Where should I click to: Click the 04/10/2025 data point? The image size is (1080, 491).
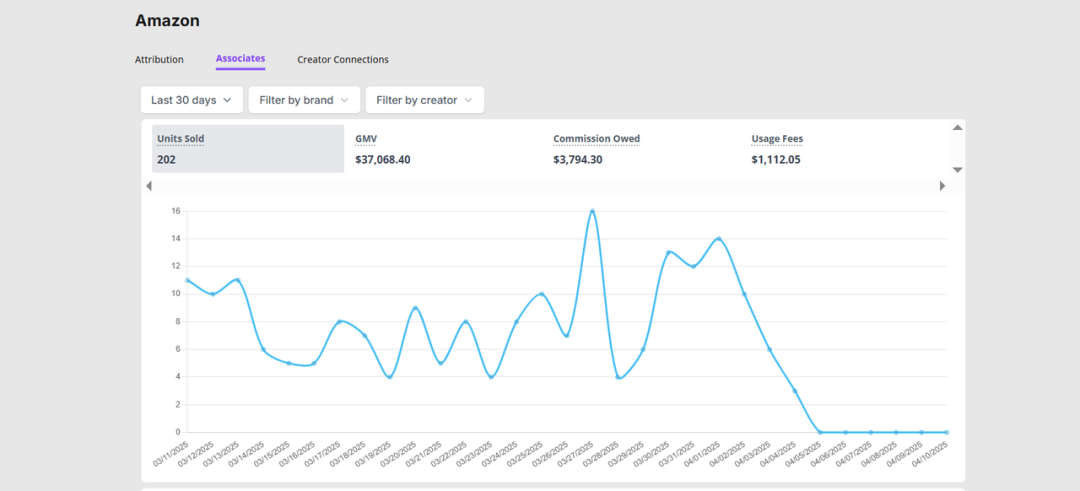(946, 432)
